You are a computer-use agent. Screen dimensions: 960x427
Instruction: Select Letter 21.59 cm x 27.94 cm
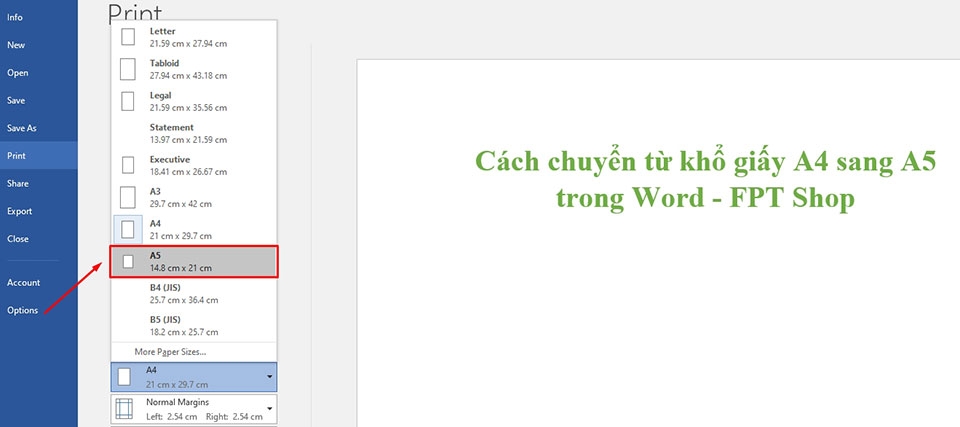(193, 37)
